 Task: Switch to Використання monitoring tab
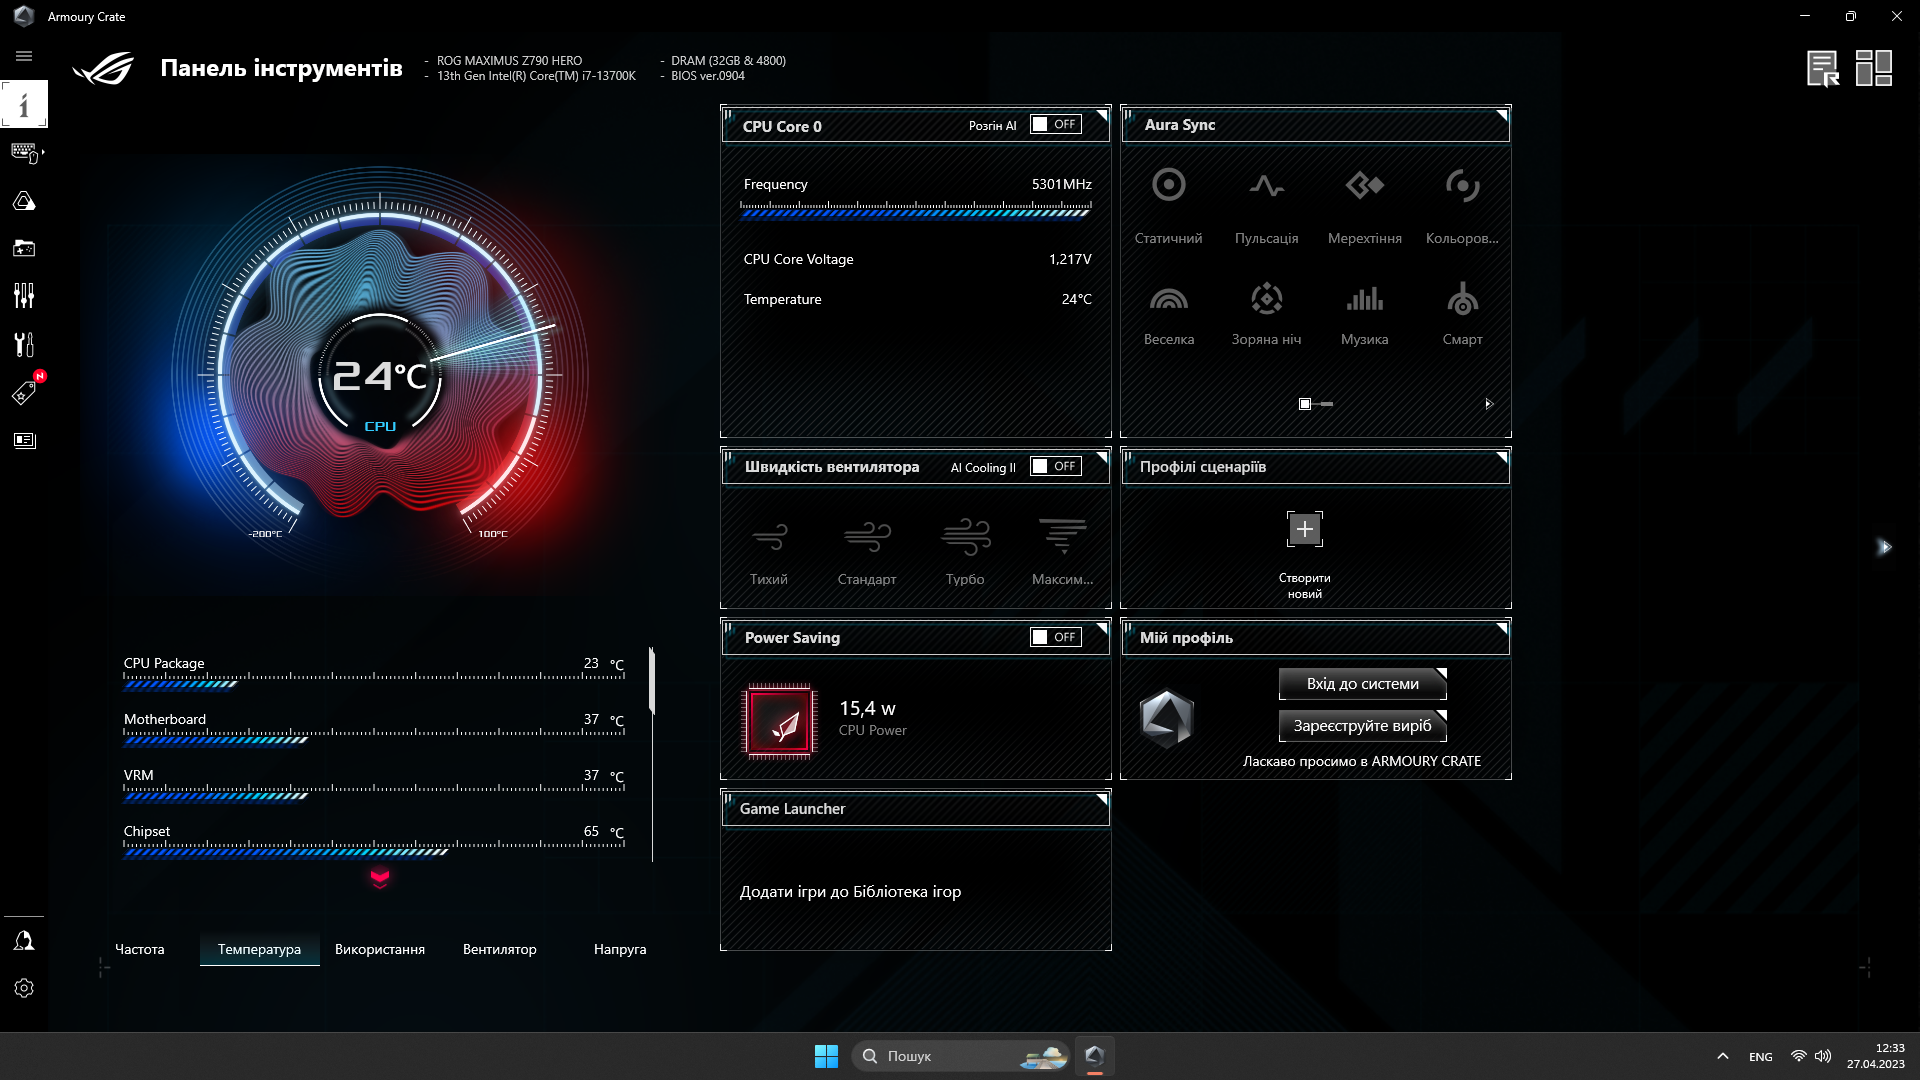(x=380, y=948)
